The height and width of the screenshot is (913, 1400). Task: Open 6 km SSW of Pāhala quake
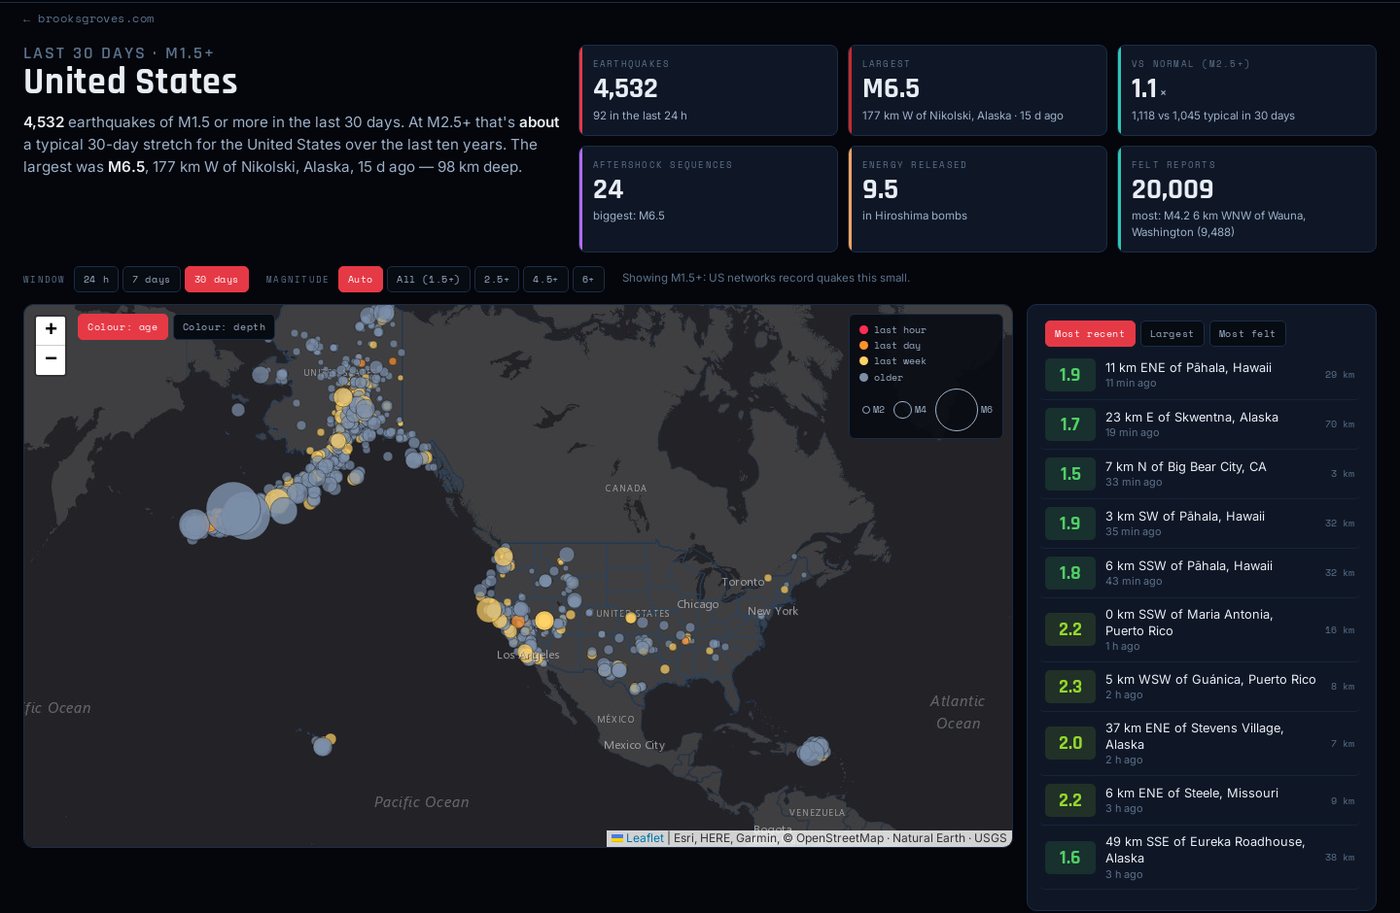(1200, 573)
